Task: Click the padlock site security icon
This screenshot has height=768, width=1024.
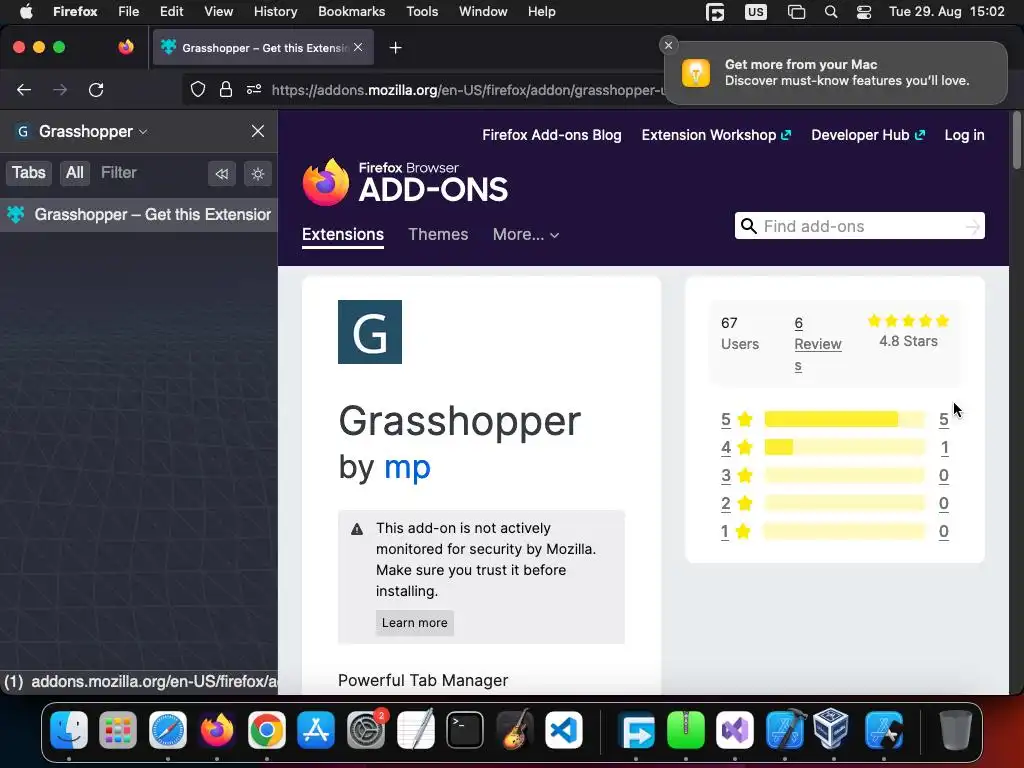Action: tap(226, 89)
